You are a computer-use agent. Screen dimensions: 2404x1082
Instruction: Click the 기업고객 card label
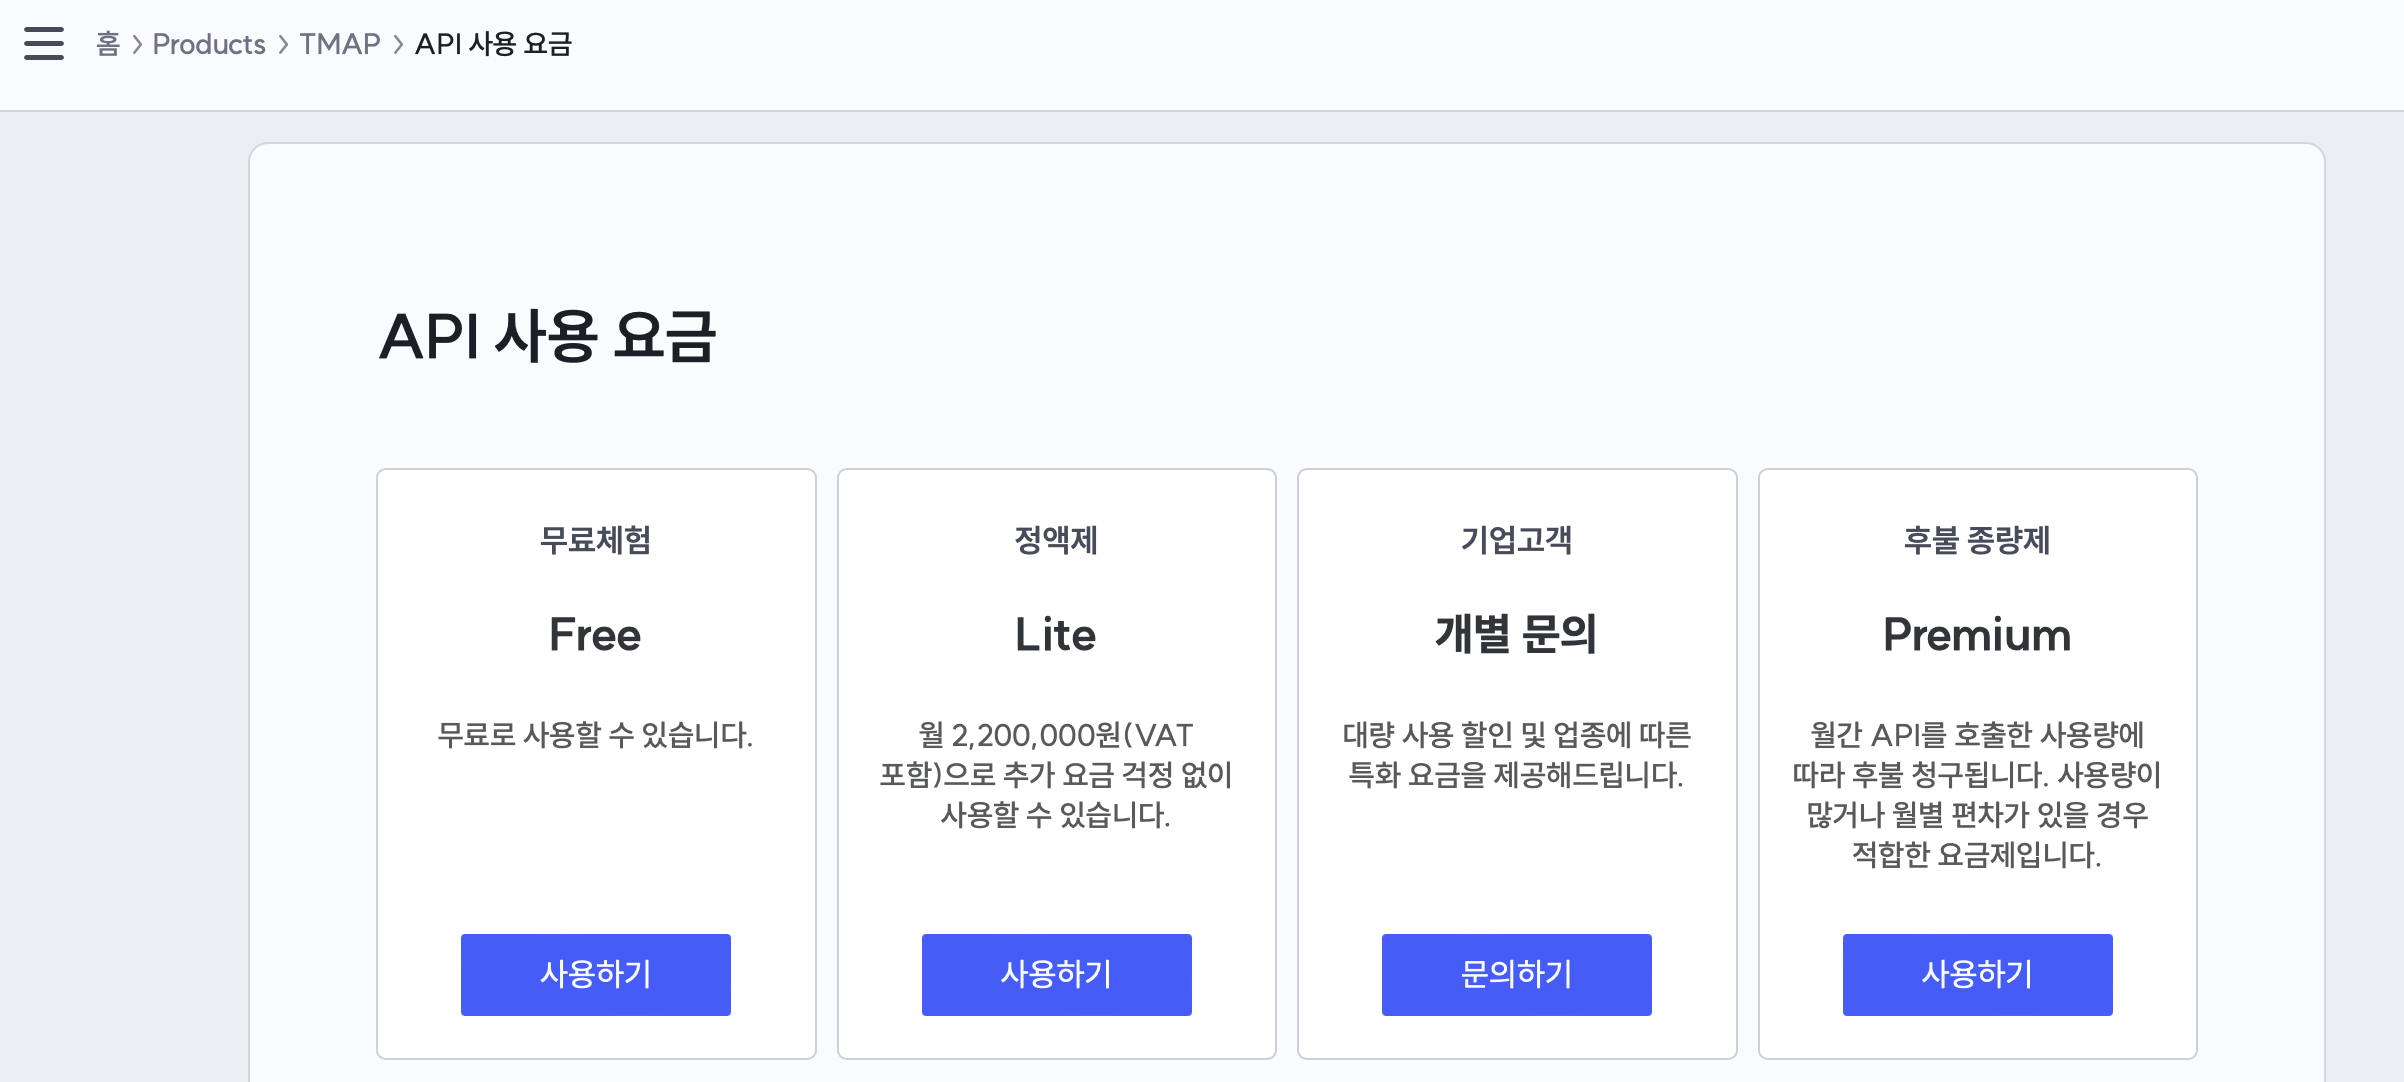pos(1516,540)
